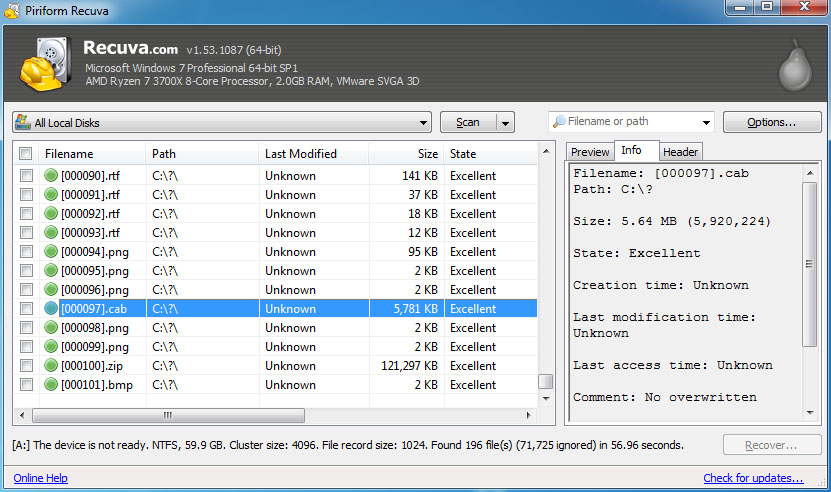Click the green status dot for [000092].rtf
The width and height of the screenshot is (831, 492).
(x=51, y=213)
